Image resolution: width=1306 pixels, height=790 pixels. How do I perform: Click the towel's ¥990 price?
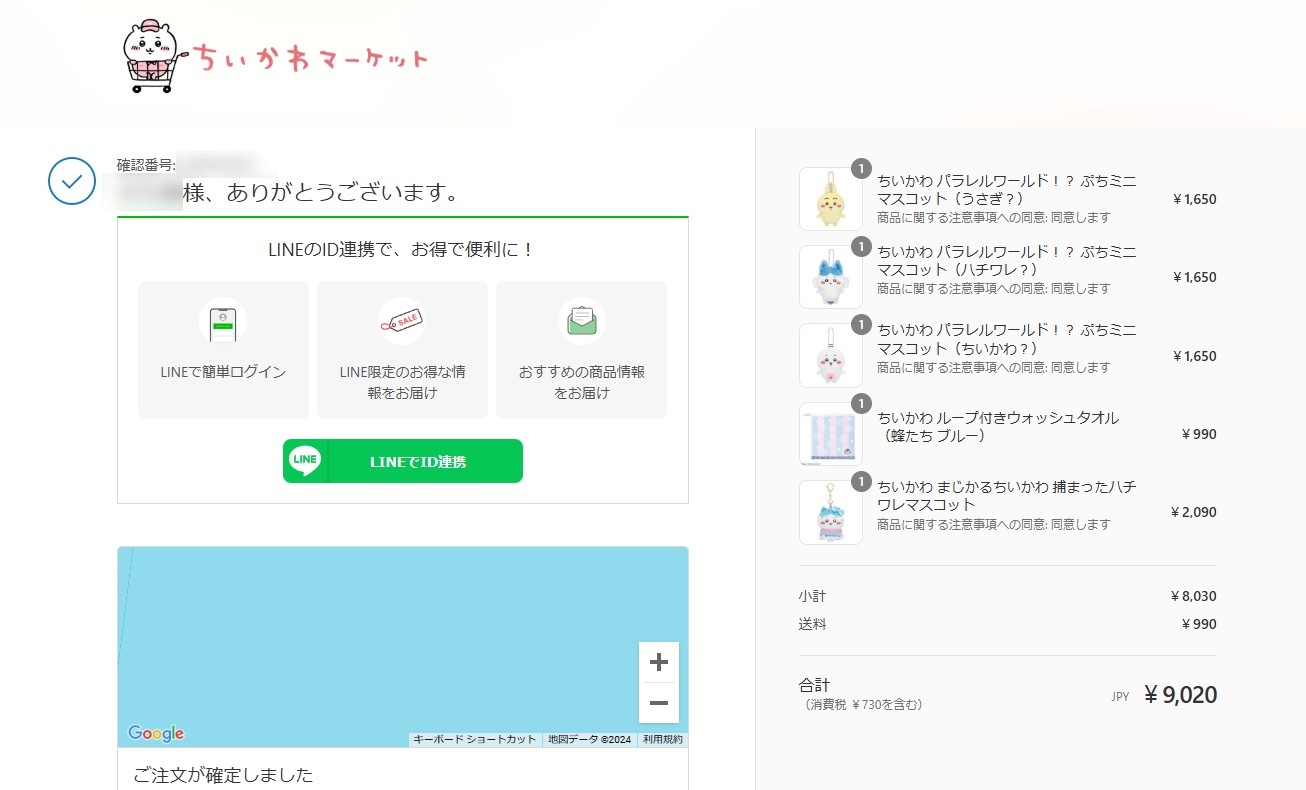pos(1199,434)
